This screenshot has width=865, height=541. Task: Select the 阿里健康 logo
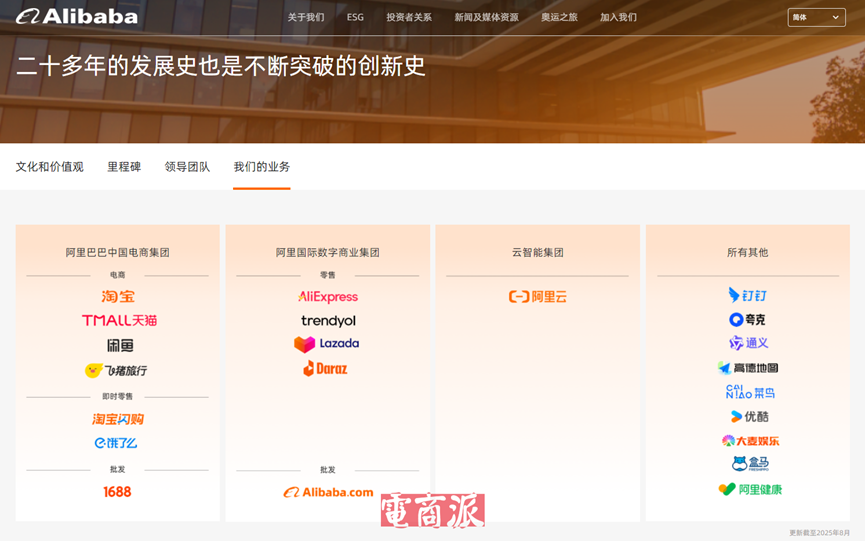(750, 489)
